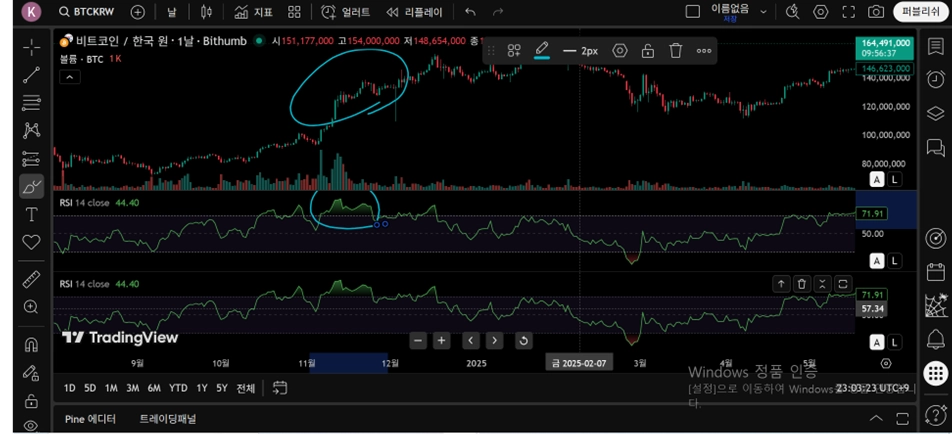The height and width of the screenshot is (434, 952).
Task: Open the go to date calendar
Action: (x=280, y=388)
